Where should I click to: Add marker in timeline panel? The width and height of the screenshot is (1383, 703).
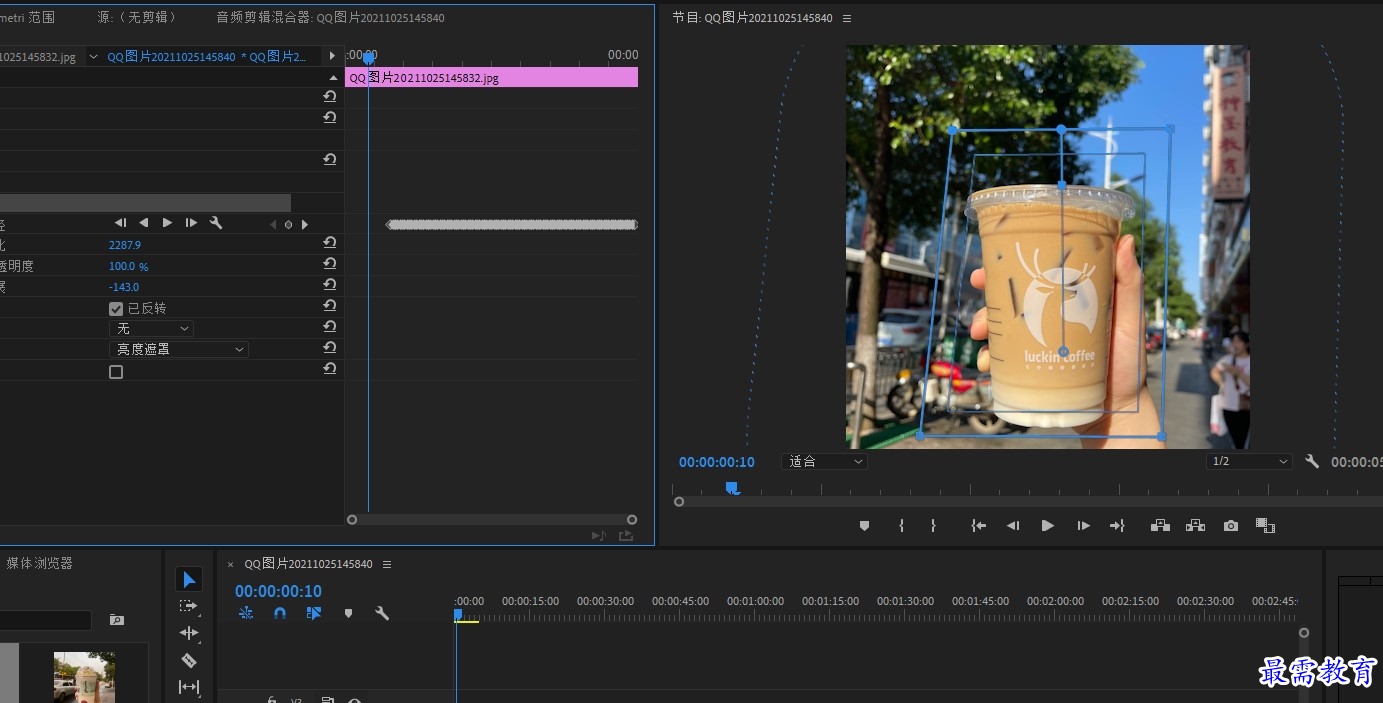coord(348,613)
